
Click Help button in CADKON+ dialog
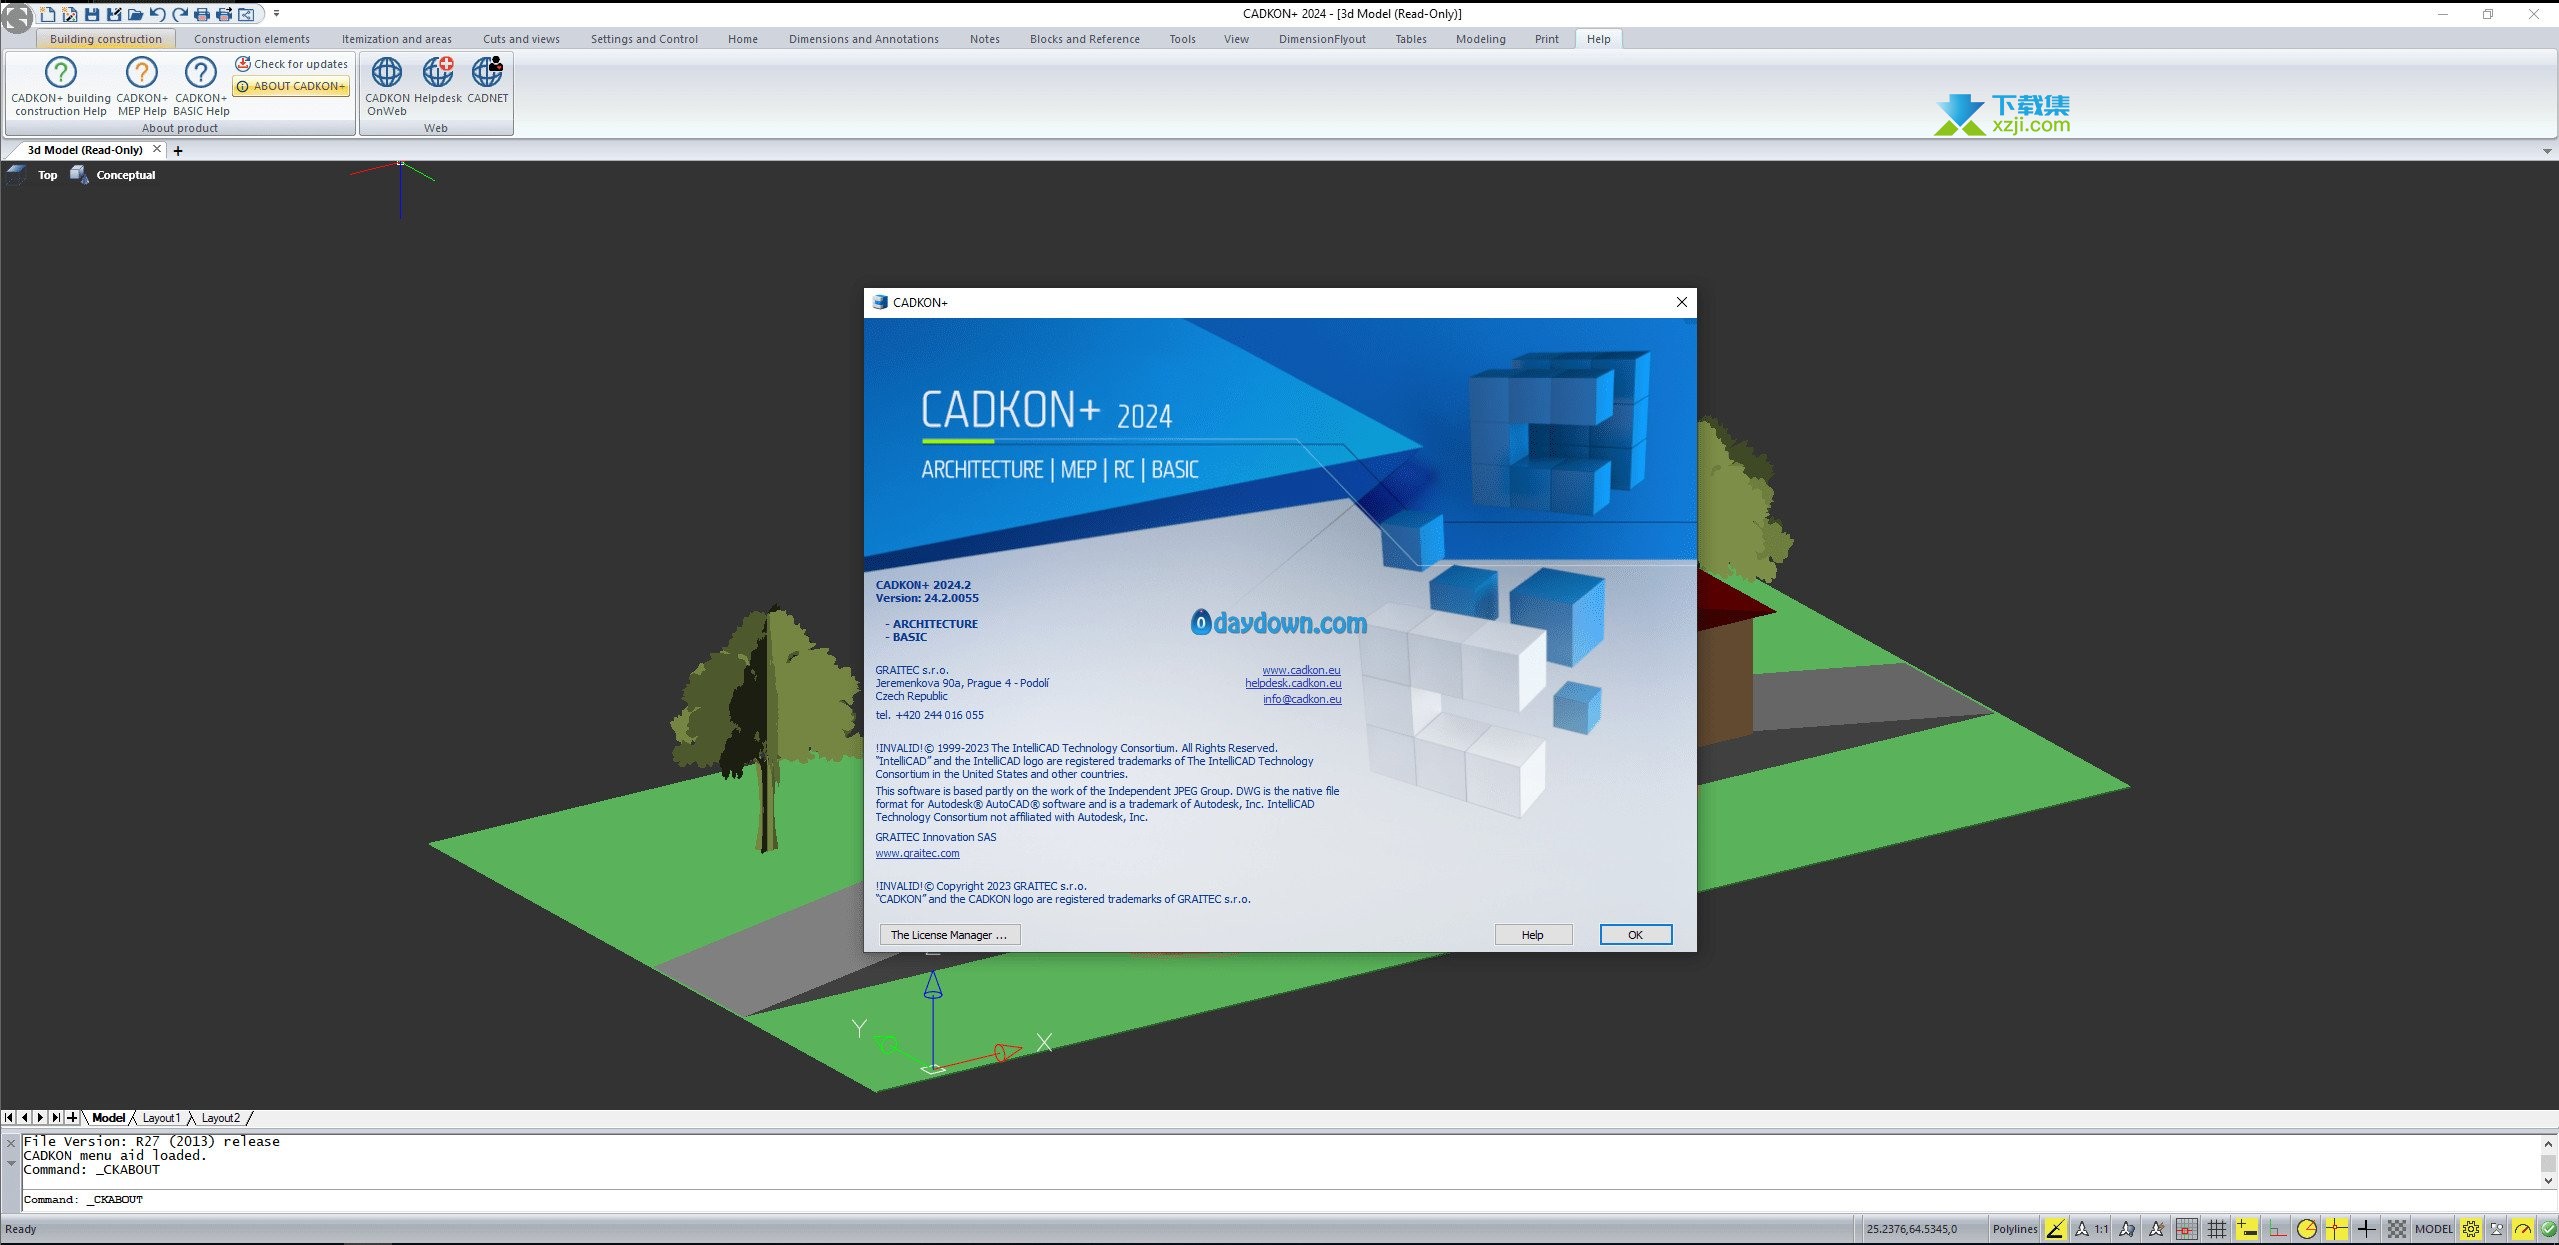tap(1533, 935)
